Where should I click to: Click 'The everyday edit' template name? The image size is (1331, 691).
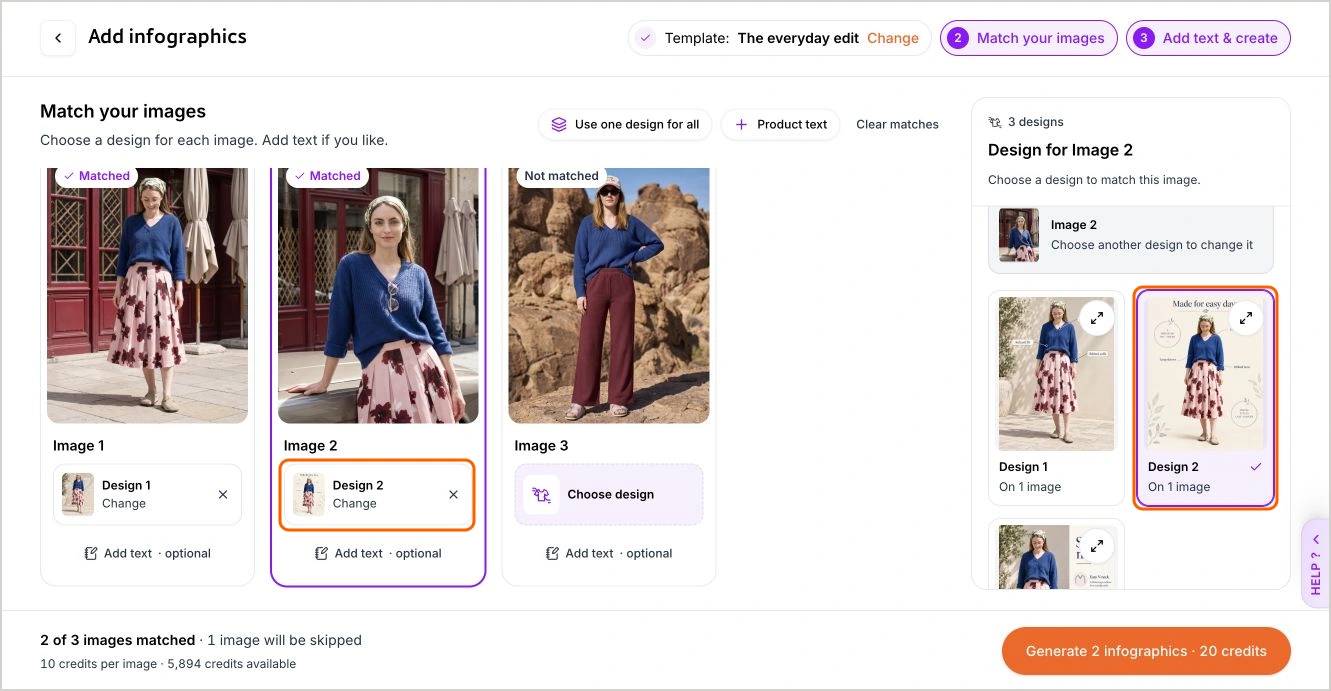[x=798, y=38]
